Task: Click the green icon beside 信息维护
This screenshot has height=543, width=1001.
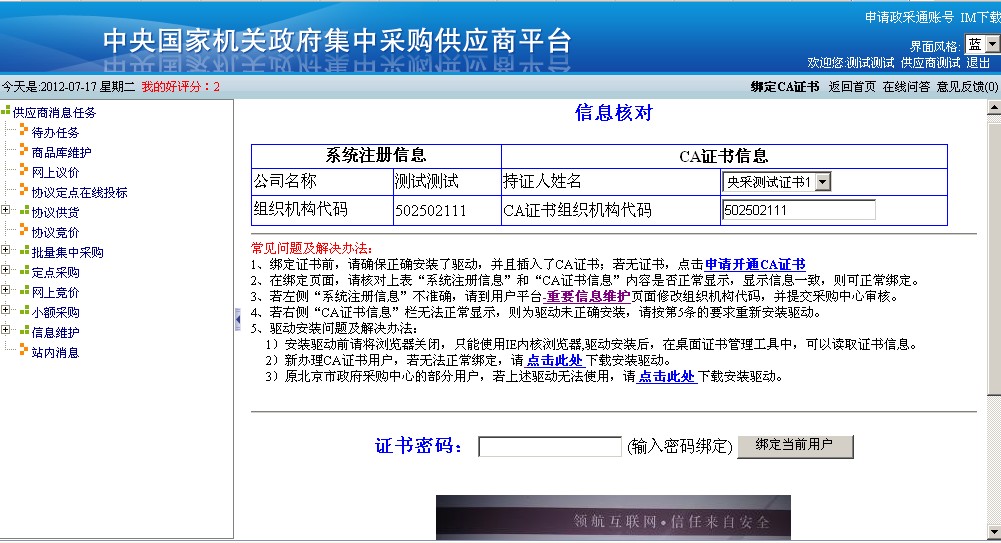Action: tap(24, 332)
